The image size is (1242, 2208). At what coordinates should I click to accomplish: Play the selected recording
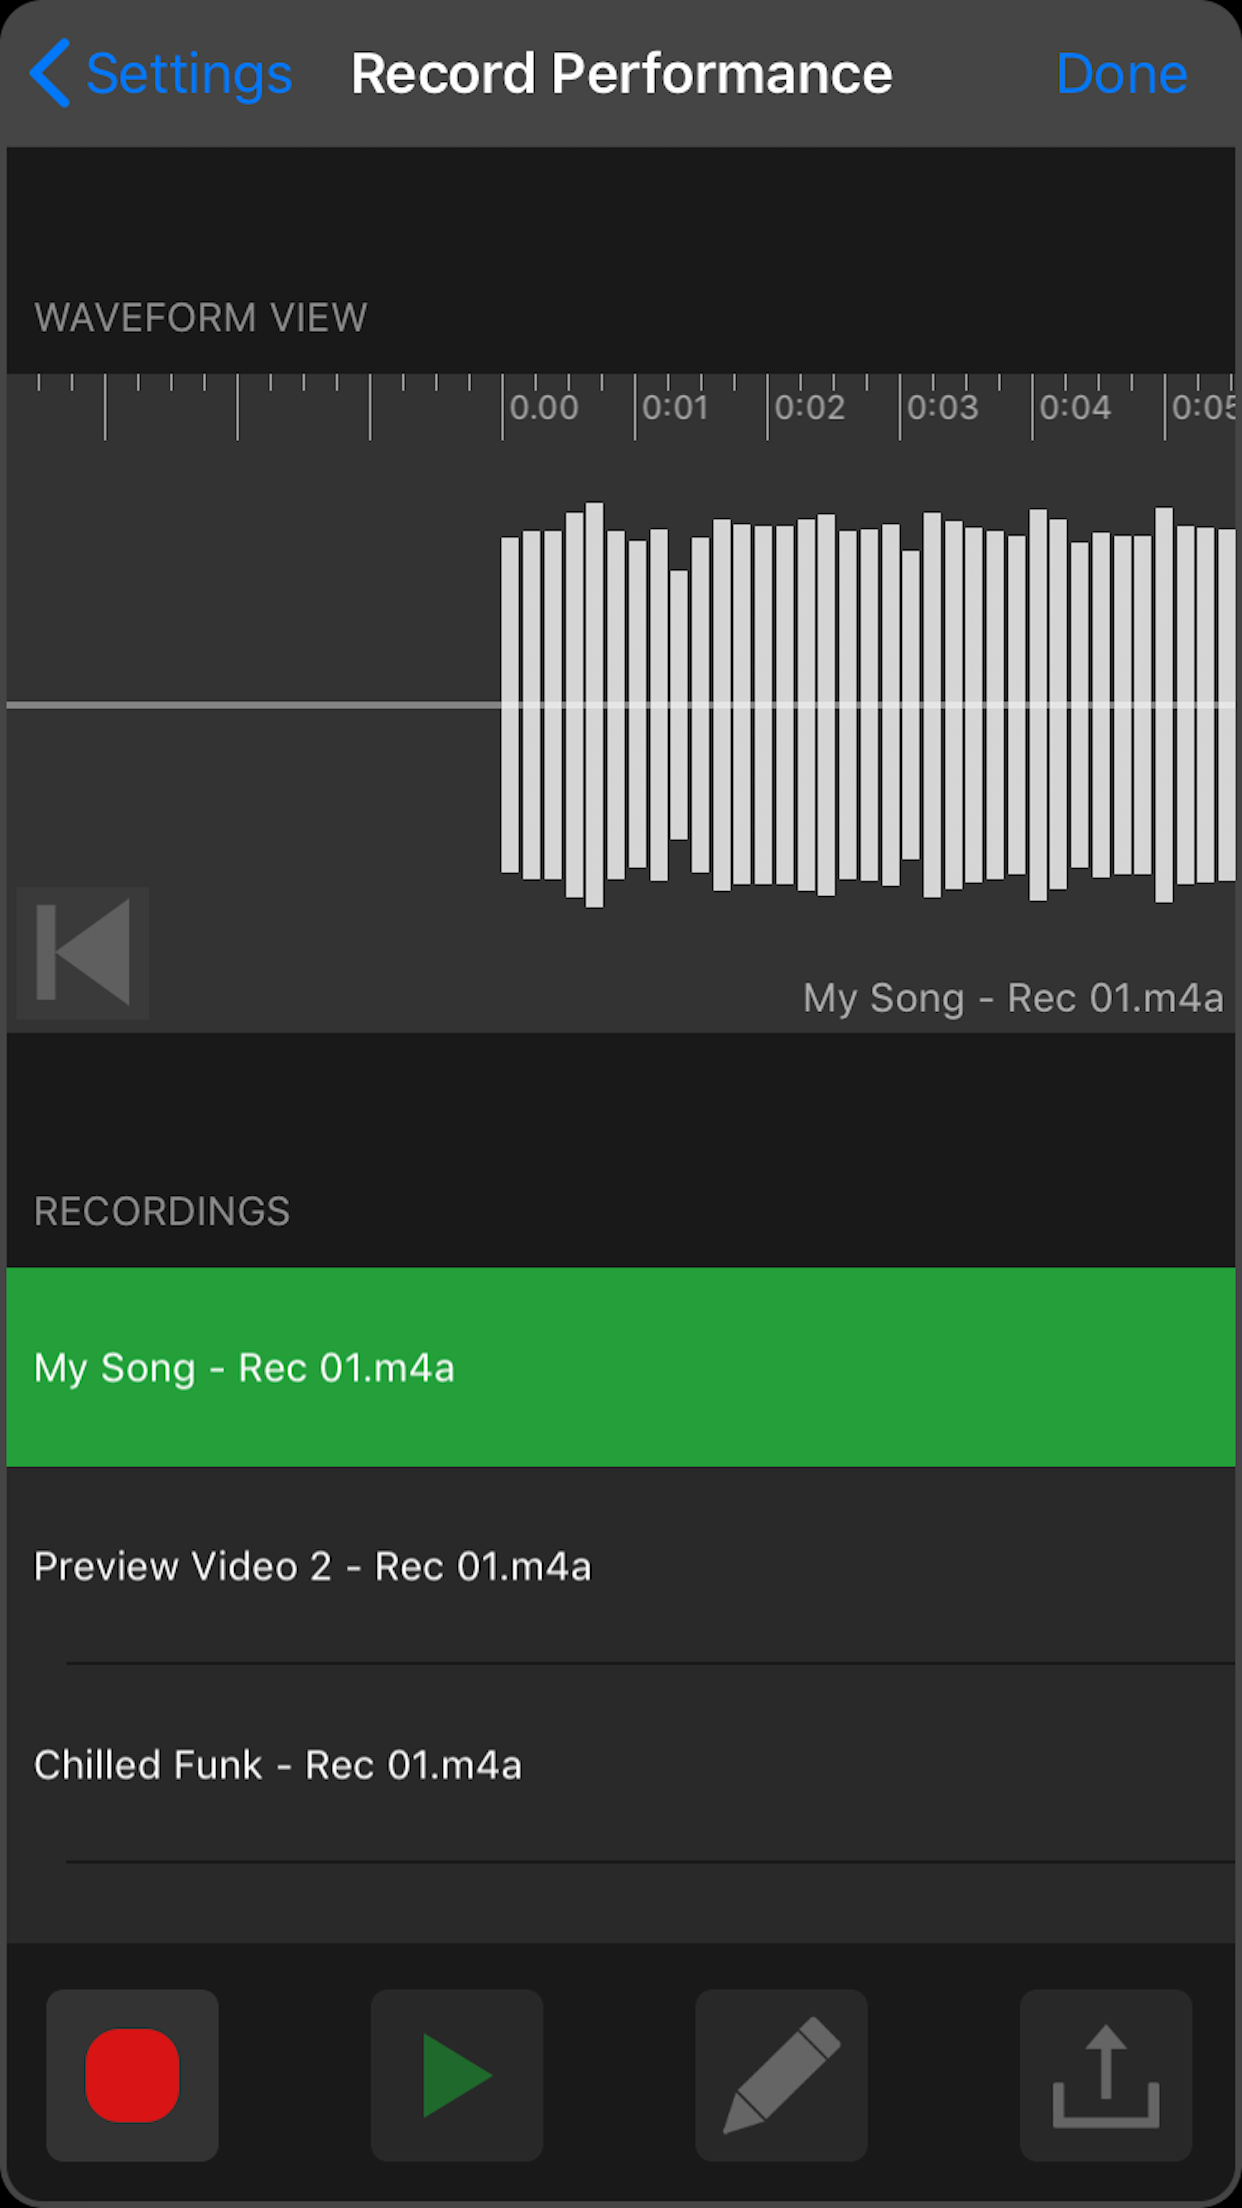click(x=457, y=2075)
